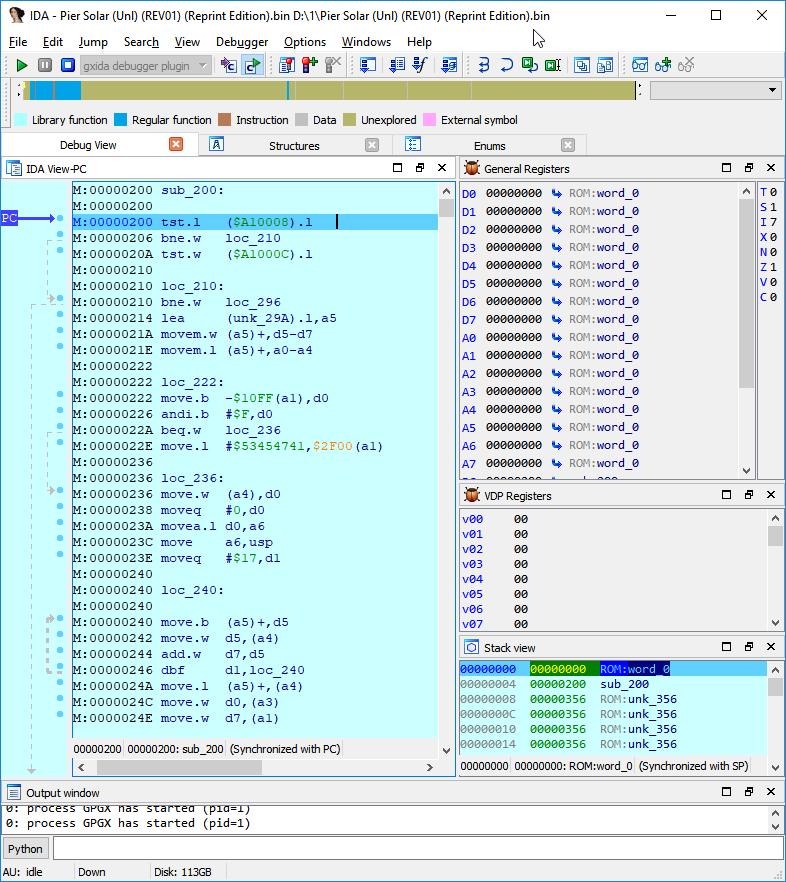Click the Python command language button
786x882 pixels.
[x=25, y=849]
